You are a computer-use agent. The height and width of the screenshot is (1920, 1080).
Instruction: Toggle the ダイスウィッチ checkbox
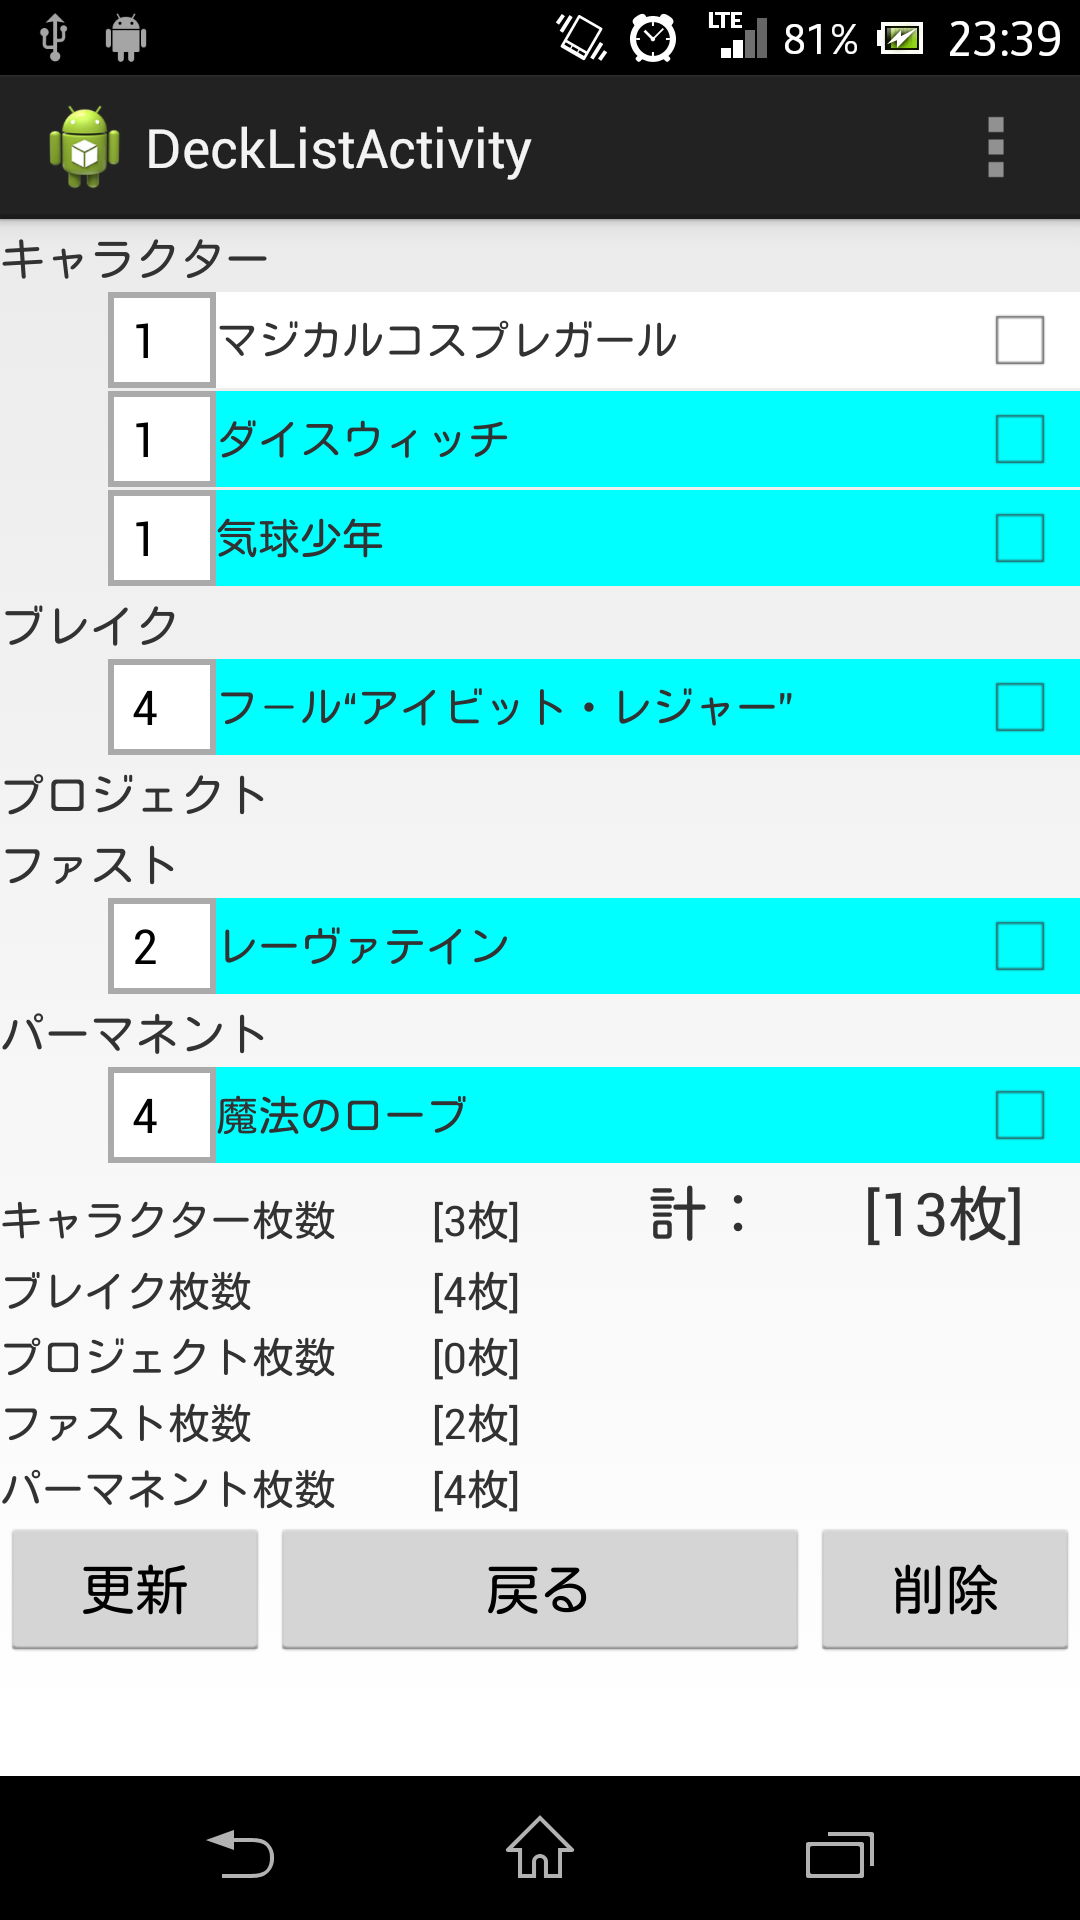(1019, 439)
